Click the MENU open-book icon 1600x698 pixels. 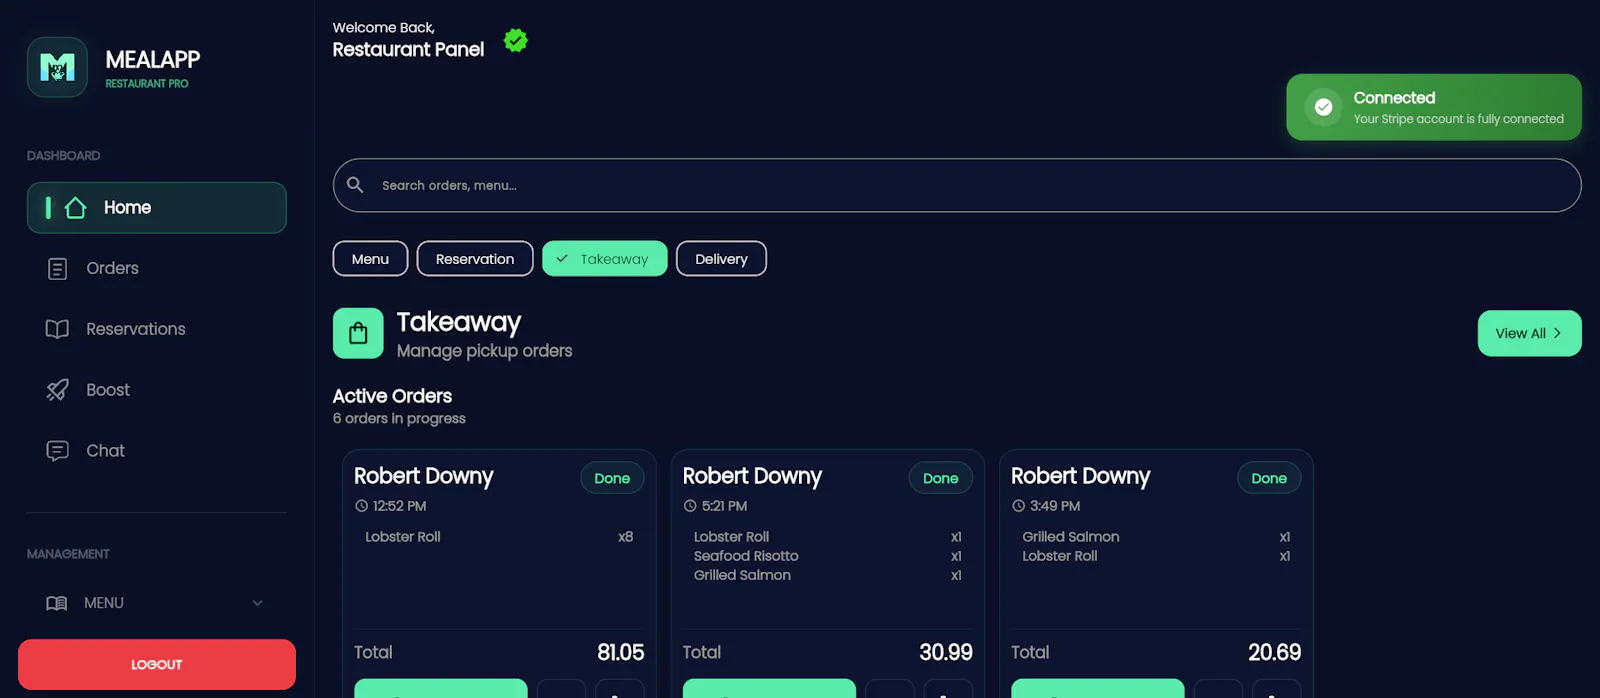(57, 603)
